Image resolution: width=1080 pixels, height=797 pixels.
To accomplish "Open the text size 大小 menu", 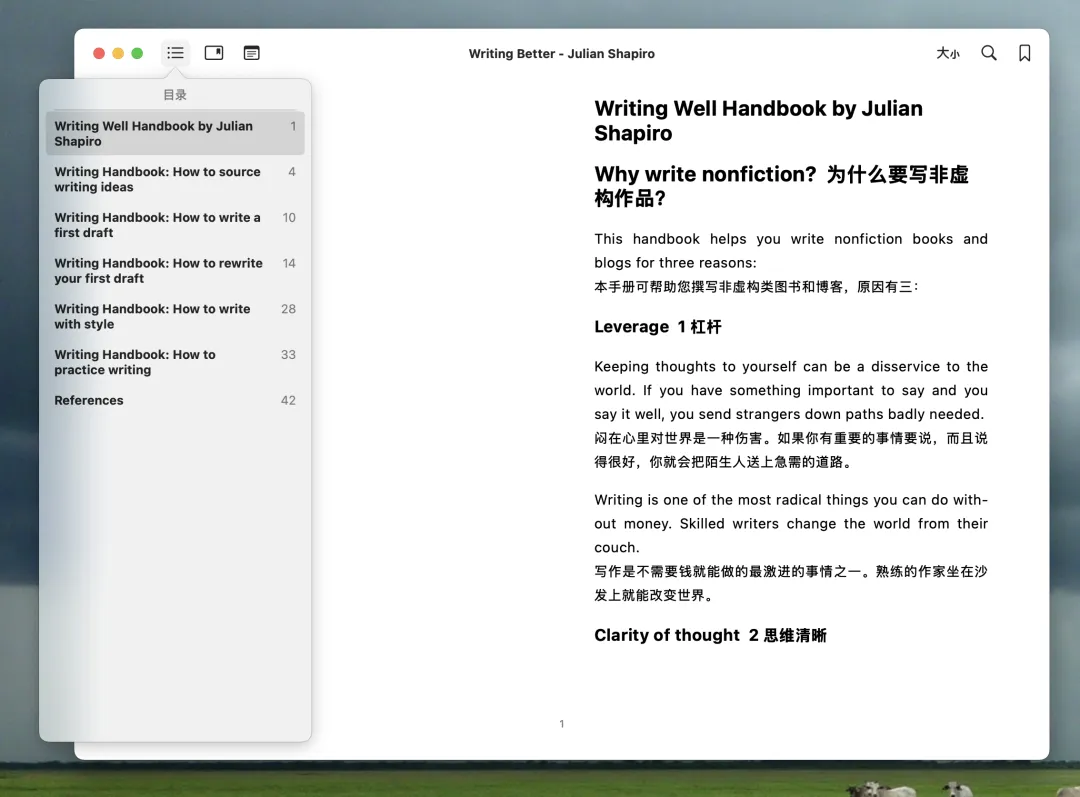I will (x=948, y=53).
